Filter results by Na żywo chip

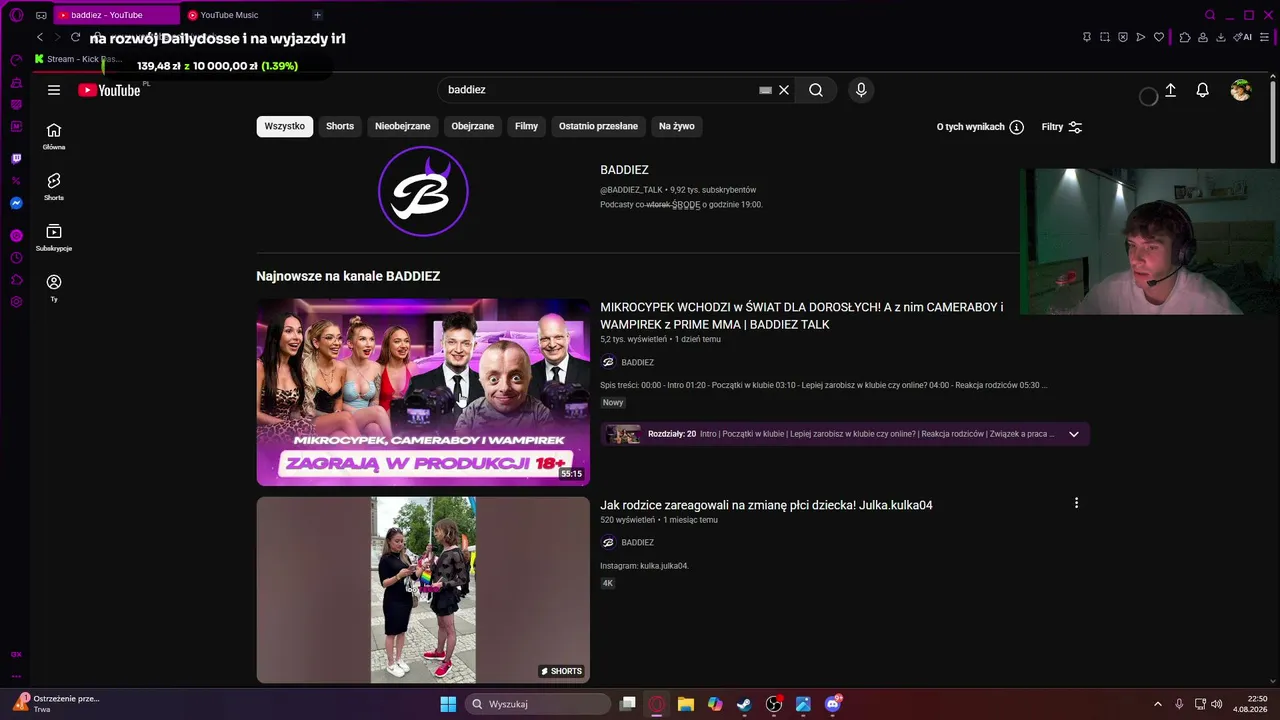pos(677,127)
